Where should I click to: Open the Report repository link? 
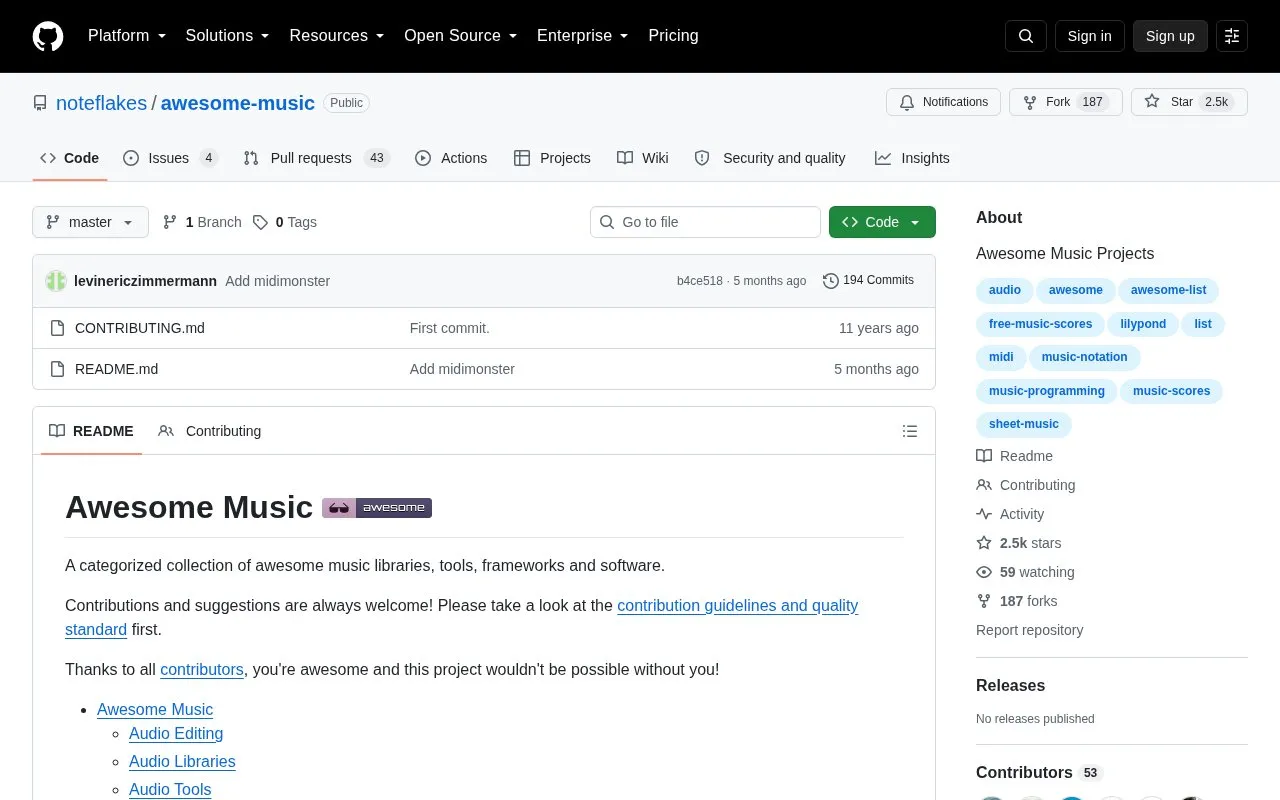[x=1029, y=630]
